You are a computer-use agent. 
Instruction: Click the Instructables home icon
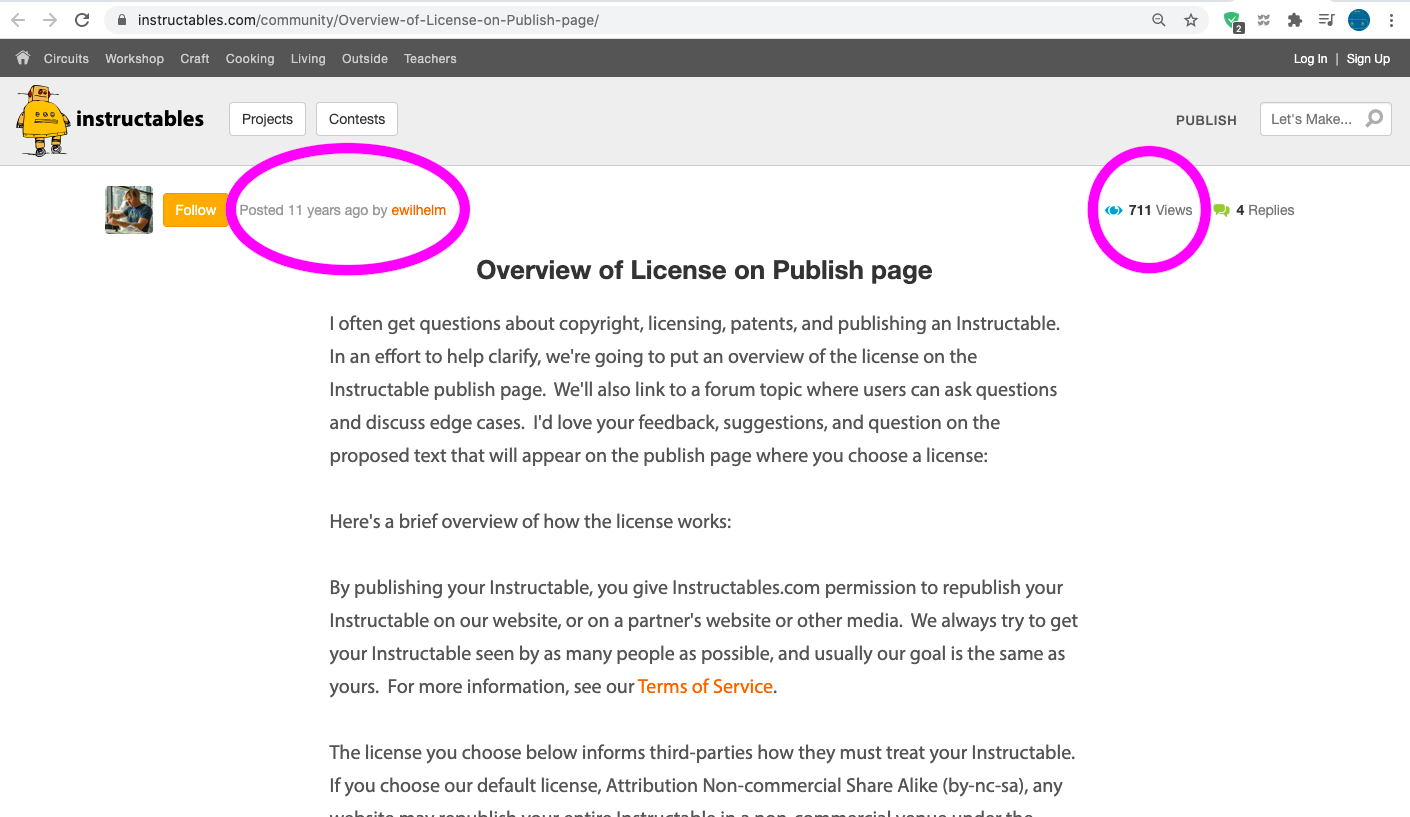[x=23, y=58]
